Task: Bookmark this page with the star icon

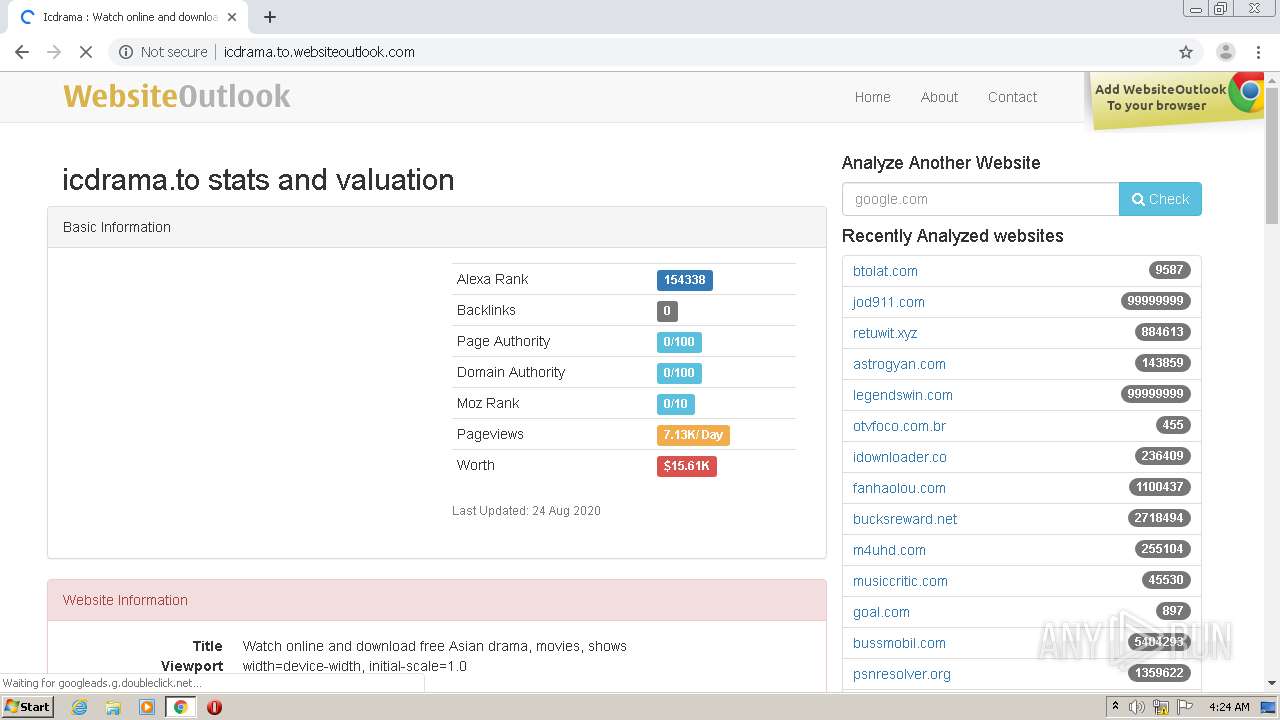Action: tap(1186, 52)
